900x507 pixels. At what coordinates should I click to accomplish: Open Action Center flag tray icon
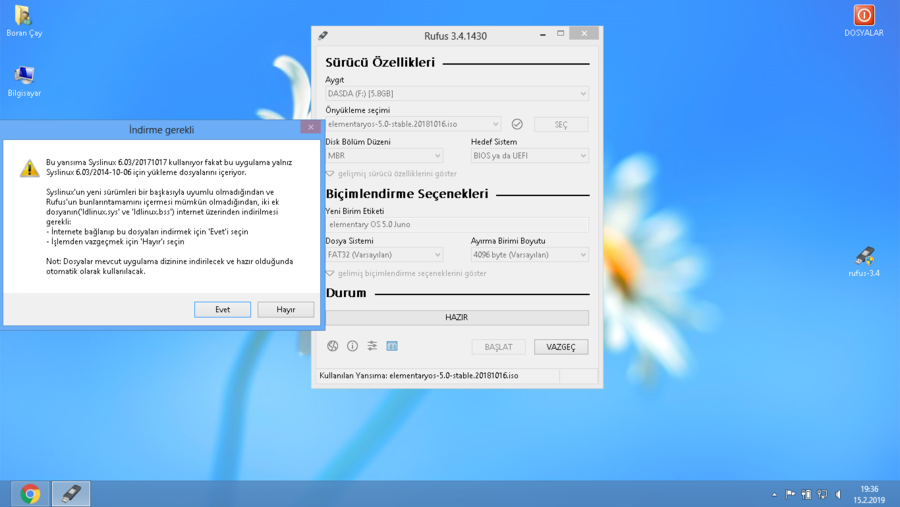pos(790,494)
